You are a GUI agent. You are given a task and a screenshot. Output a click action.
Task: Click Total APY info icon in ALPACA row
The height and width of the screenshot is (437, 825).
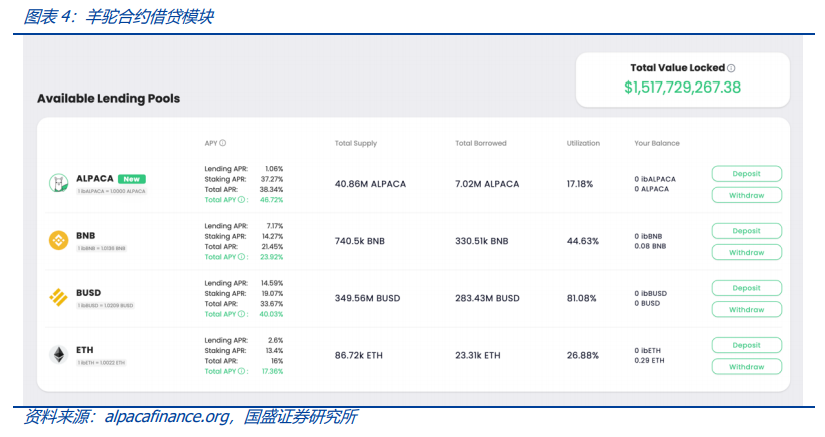(241, 200)
